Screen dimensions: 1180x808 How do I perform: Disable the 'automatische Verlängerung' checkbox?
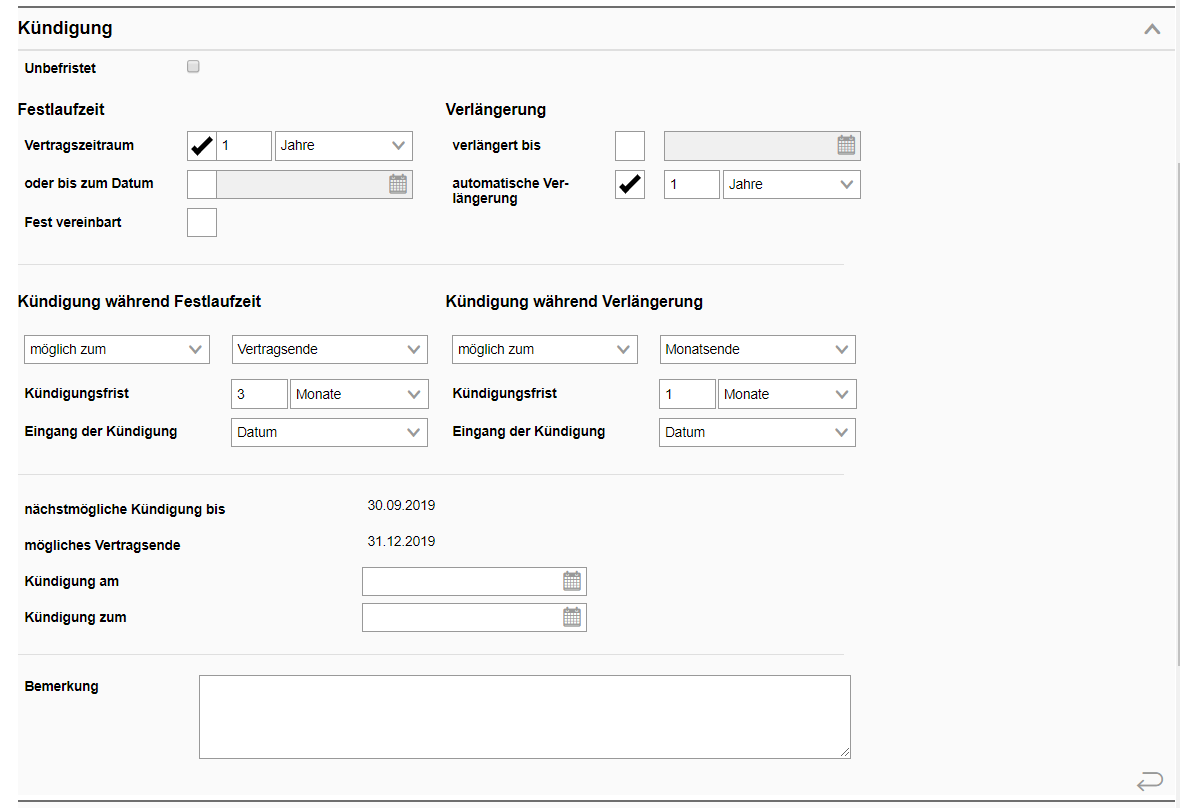pos(629,184)
